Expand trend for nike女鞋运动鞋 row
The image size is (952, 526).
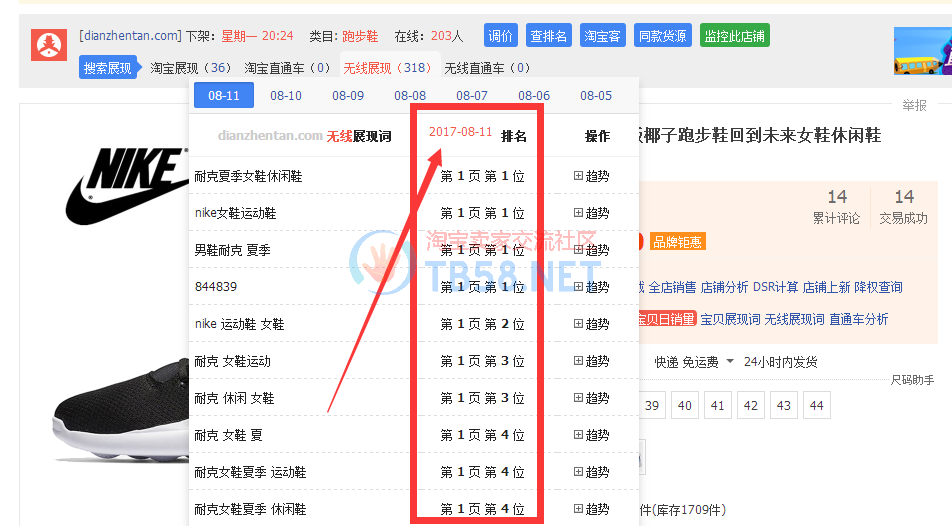pyautogui.click(x=591, y=213)
